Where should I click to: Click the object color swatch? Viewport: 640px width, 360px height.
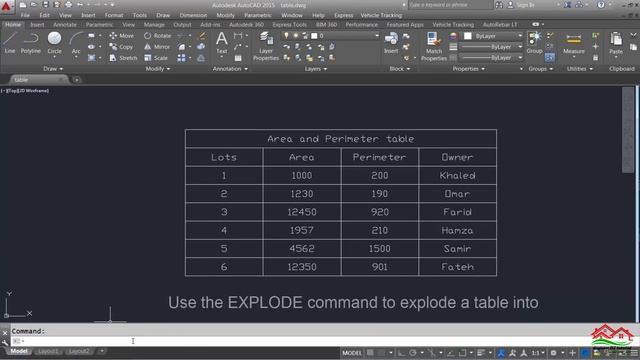(468, 36)
